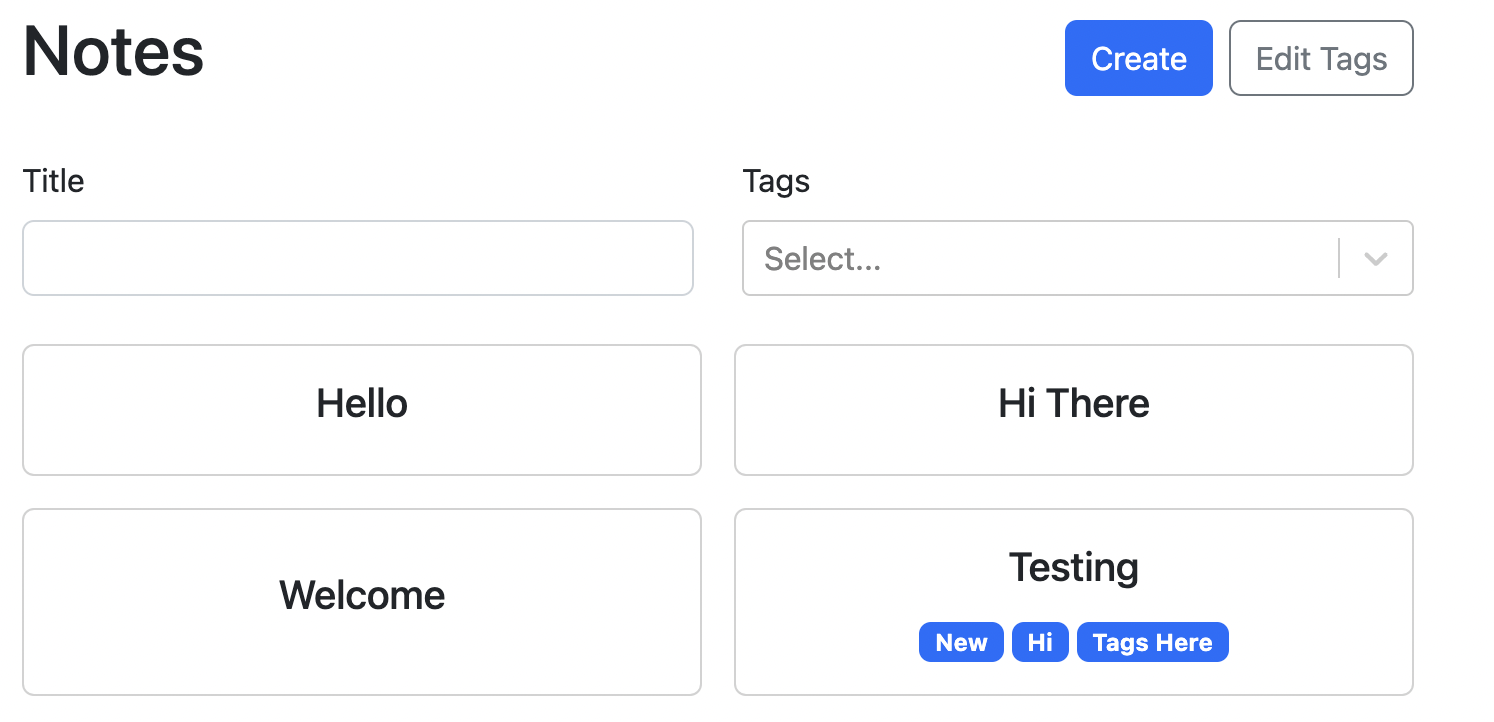The width and height of the screenshot is (1494, 722).
Task: Select the Welcome note title text
Action: (362, 595)
